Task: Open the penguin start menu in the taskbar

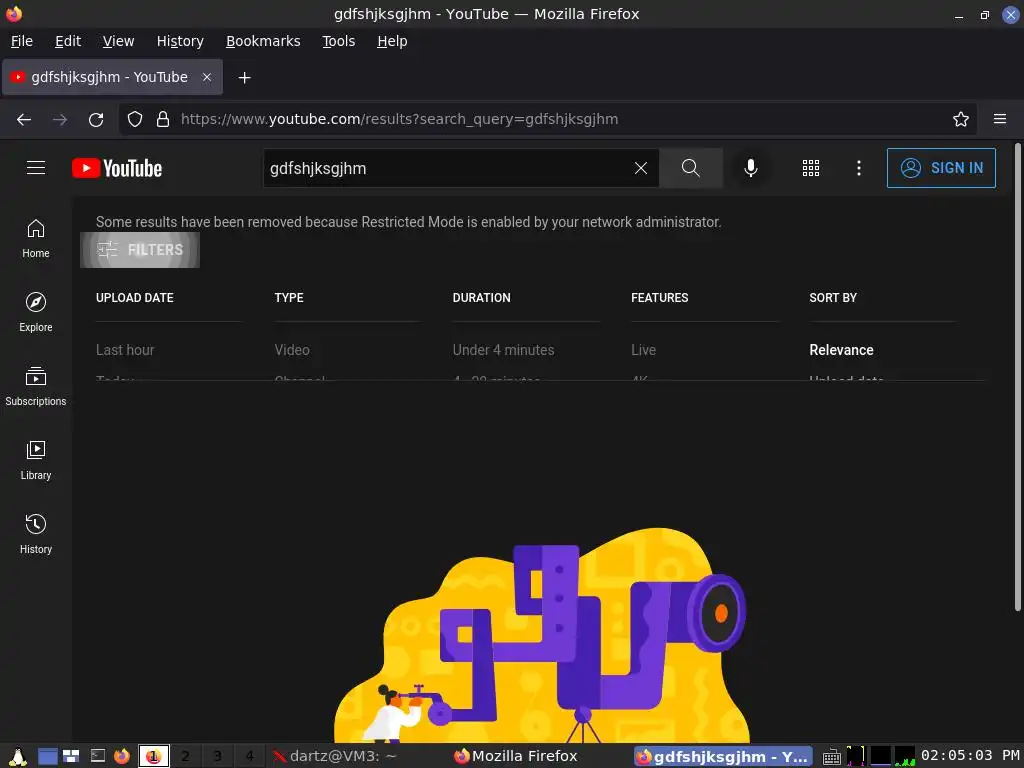Action: pyautogui.click(x=17, y=756)
